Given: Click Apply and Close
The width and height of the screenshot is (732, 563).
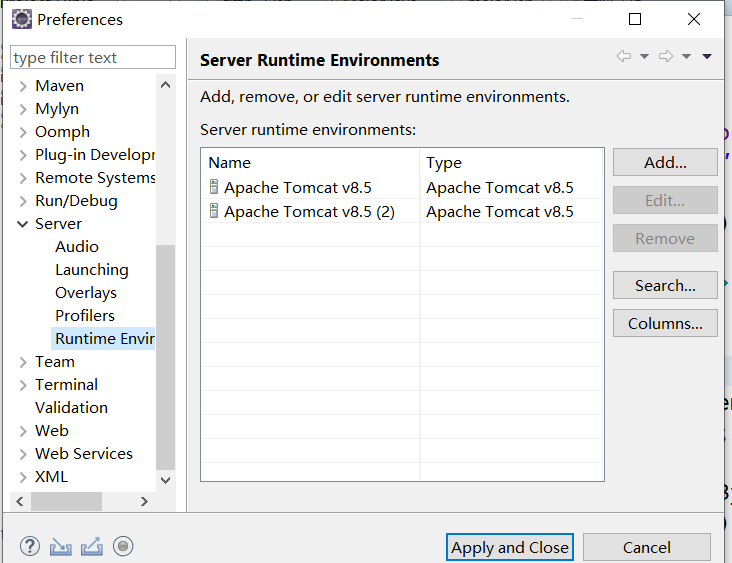Looking at the screenshot, I should point(510,547).
